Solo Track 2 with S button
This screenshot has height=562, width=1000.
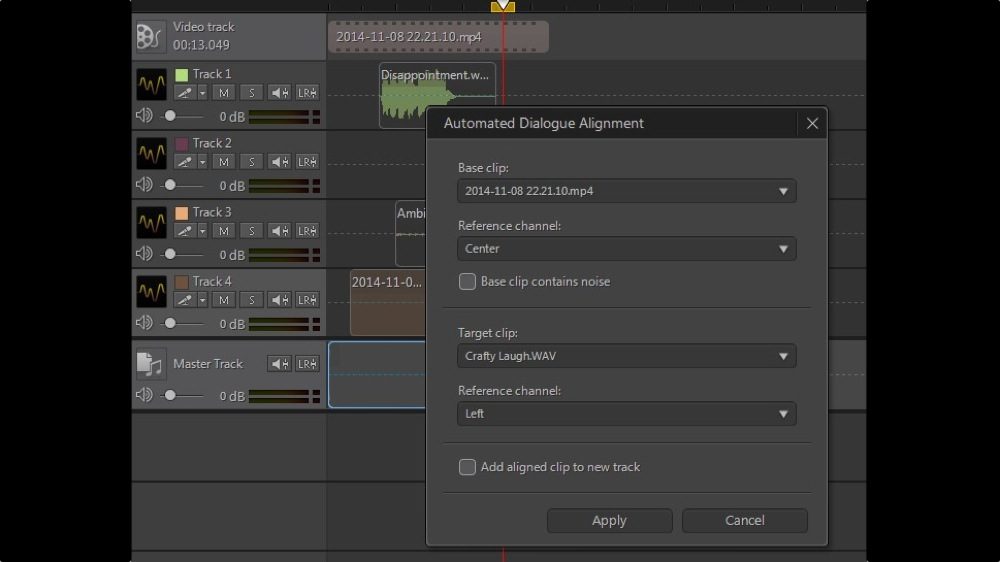click(251, 162)
